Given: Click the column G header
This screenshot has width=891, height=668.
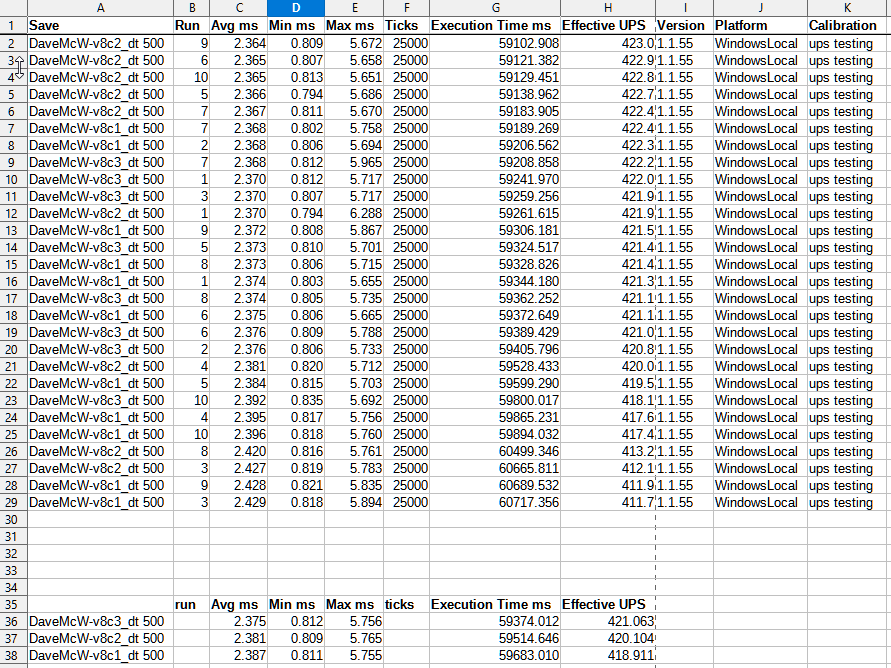Looking at the screenshot, I should 495,8.
